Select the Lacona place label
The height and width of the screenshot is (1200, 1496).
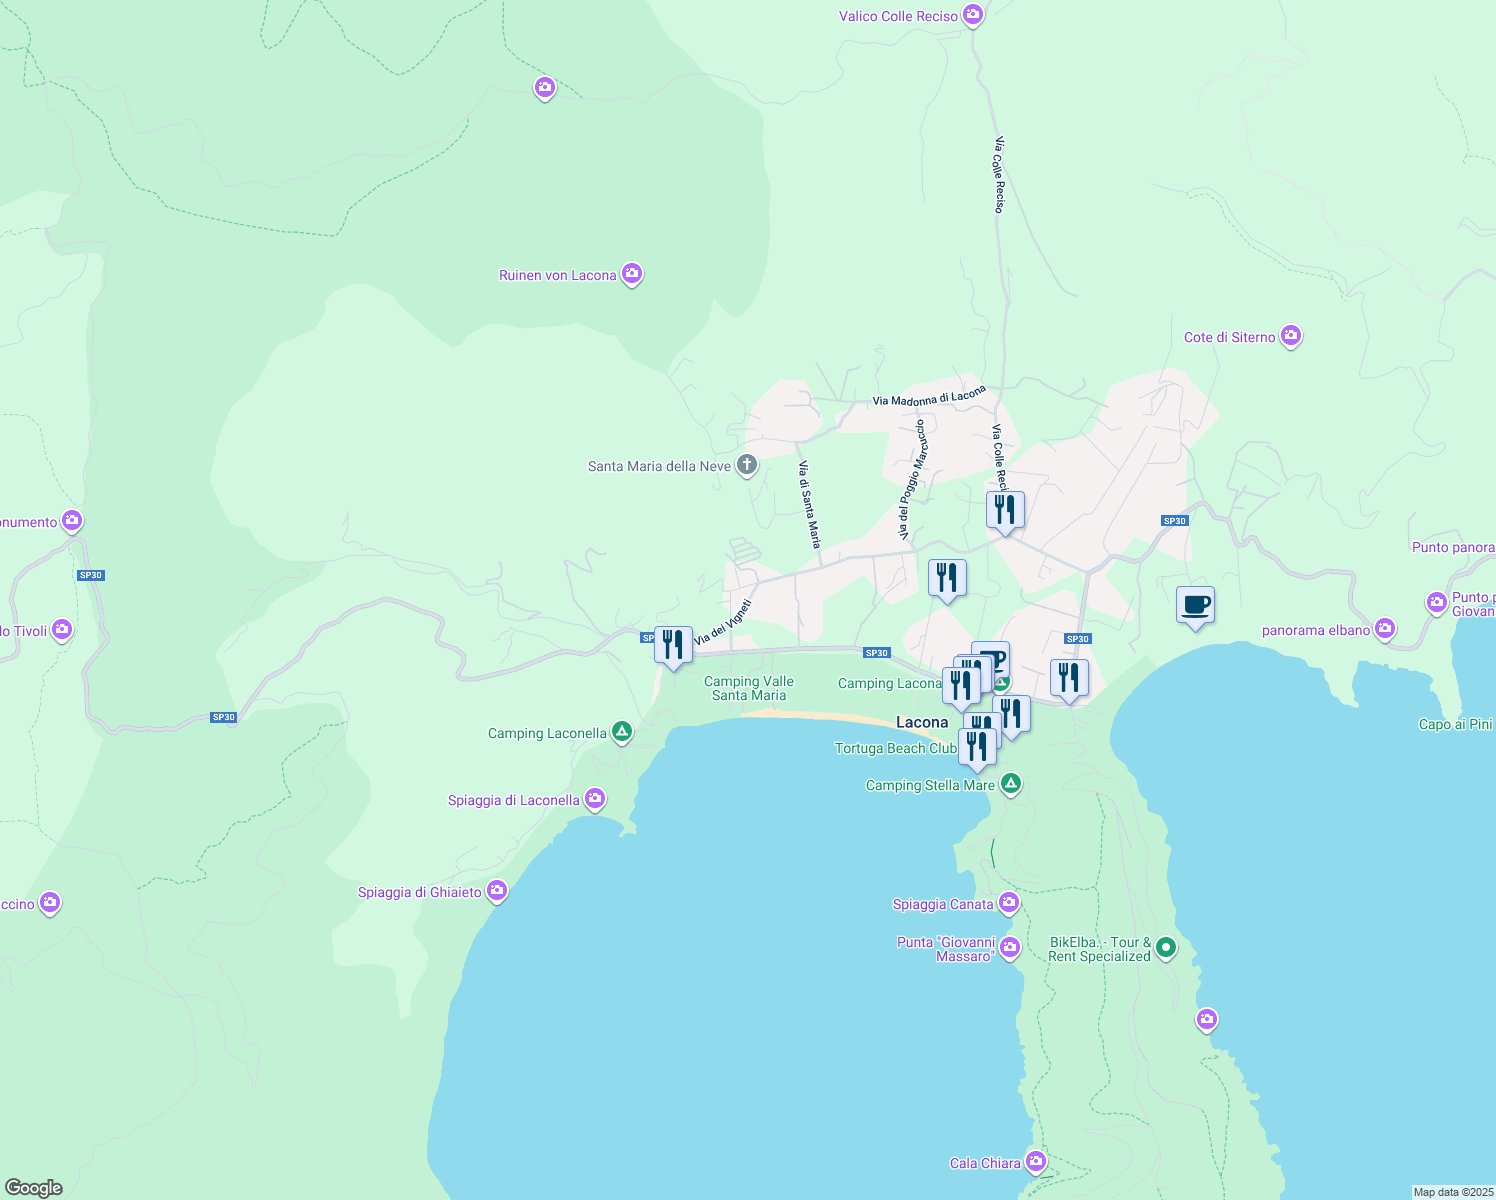click(x=923, y=722)
